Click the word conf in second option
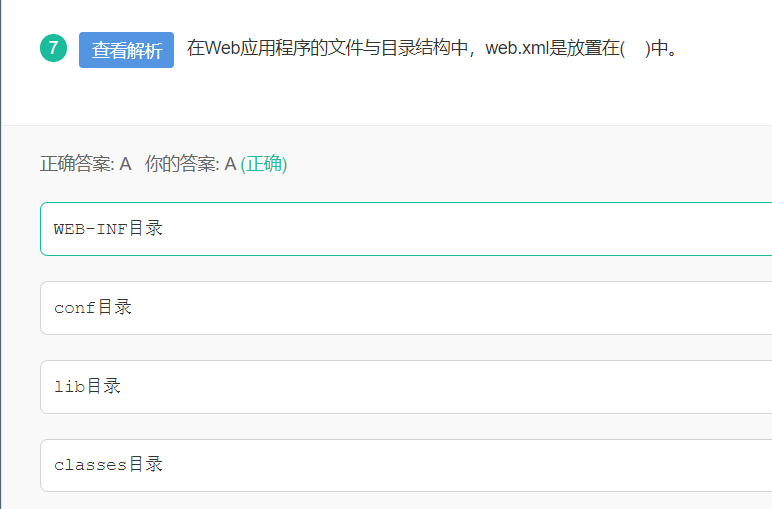 [75, 308]
